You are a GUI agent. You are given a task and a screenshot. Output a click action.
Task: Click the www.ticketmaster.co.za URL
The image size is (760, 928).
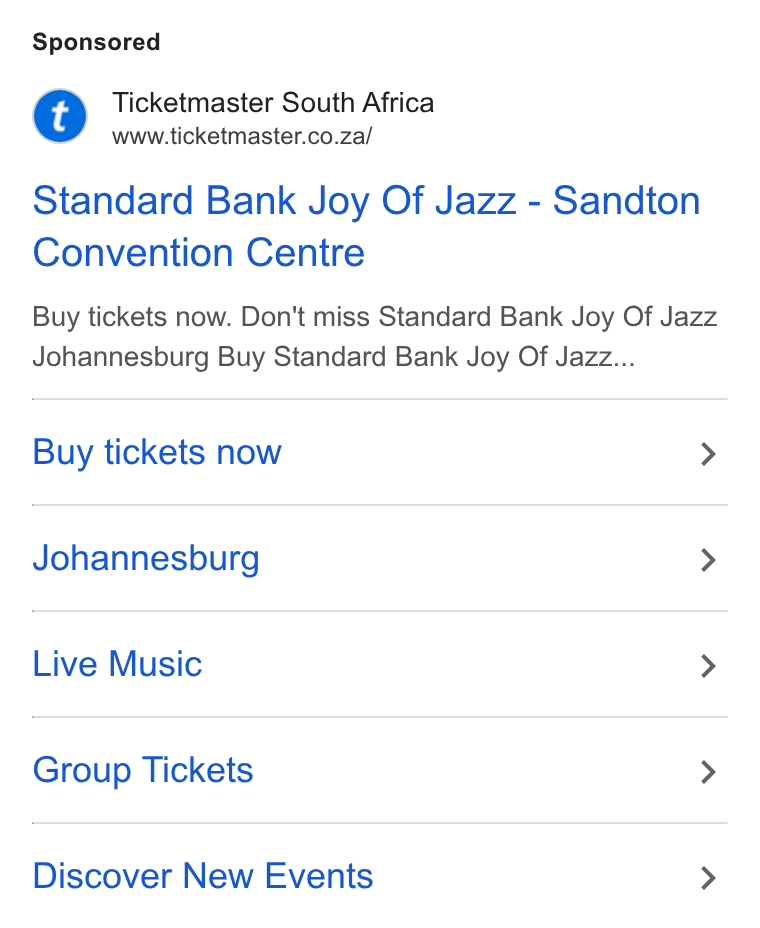tap(242, 137)
